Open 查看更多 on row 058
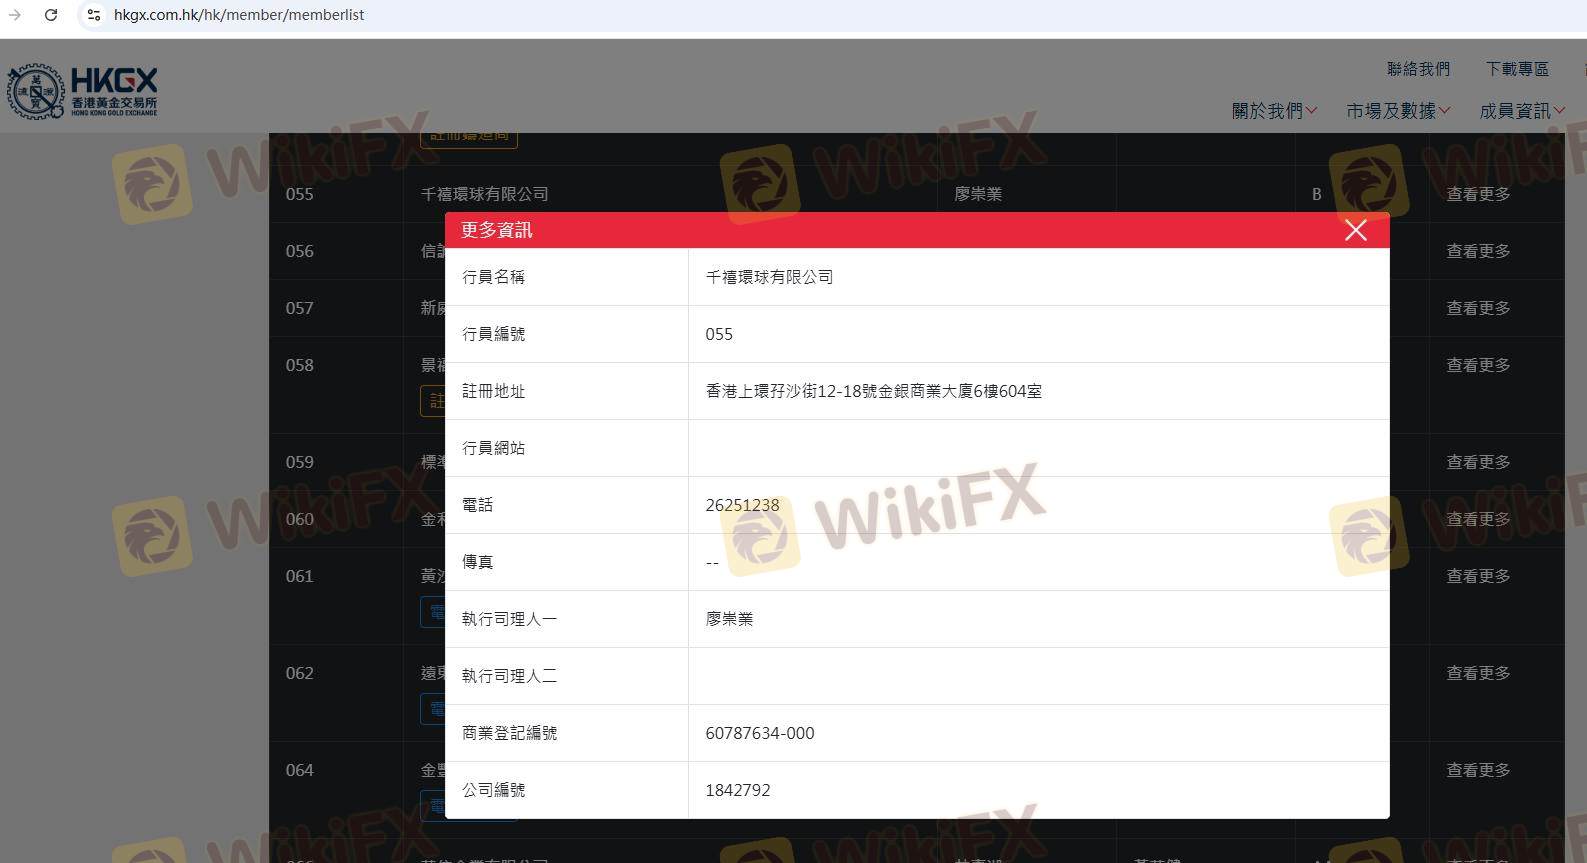Viewport: 1587px width, 863px height. coord(1478,365)
